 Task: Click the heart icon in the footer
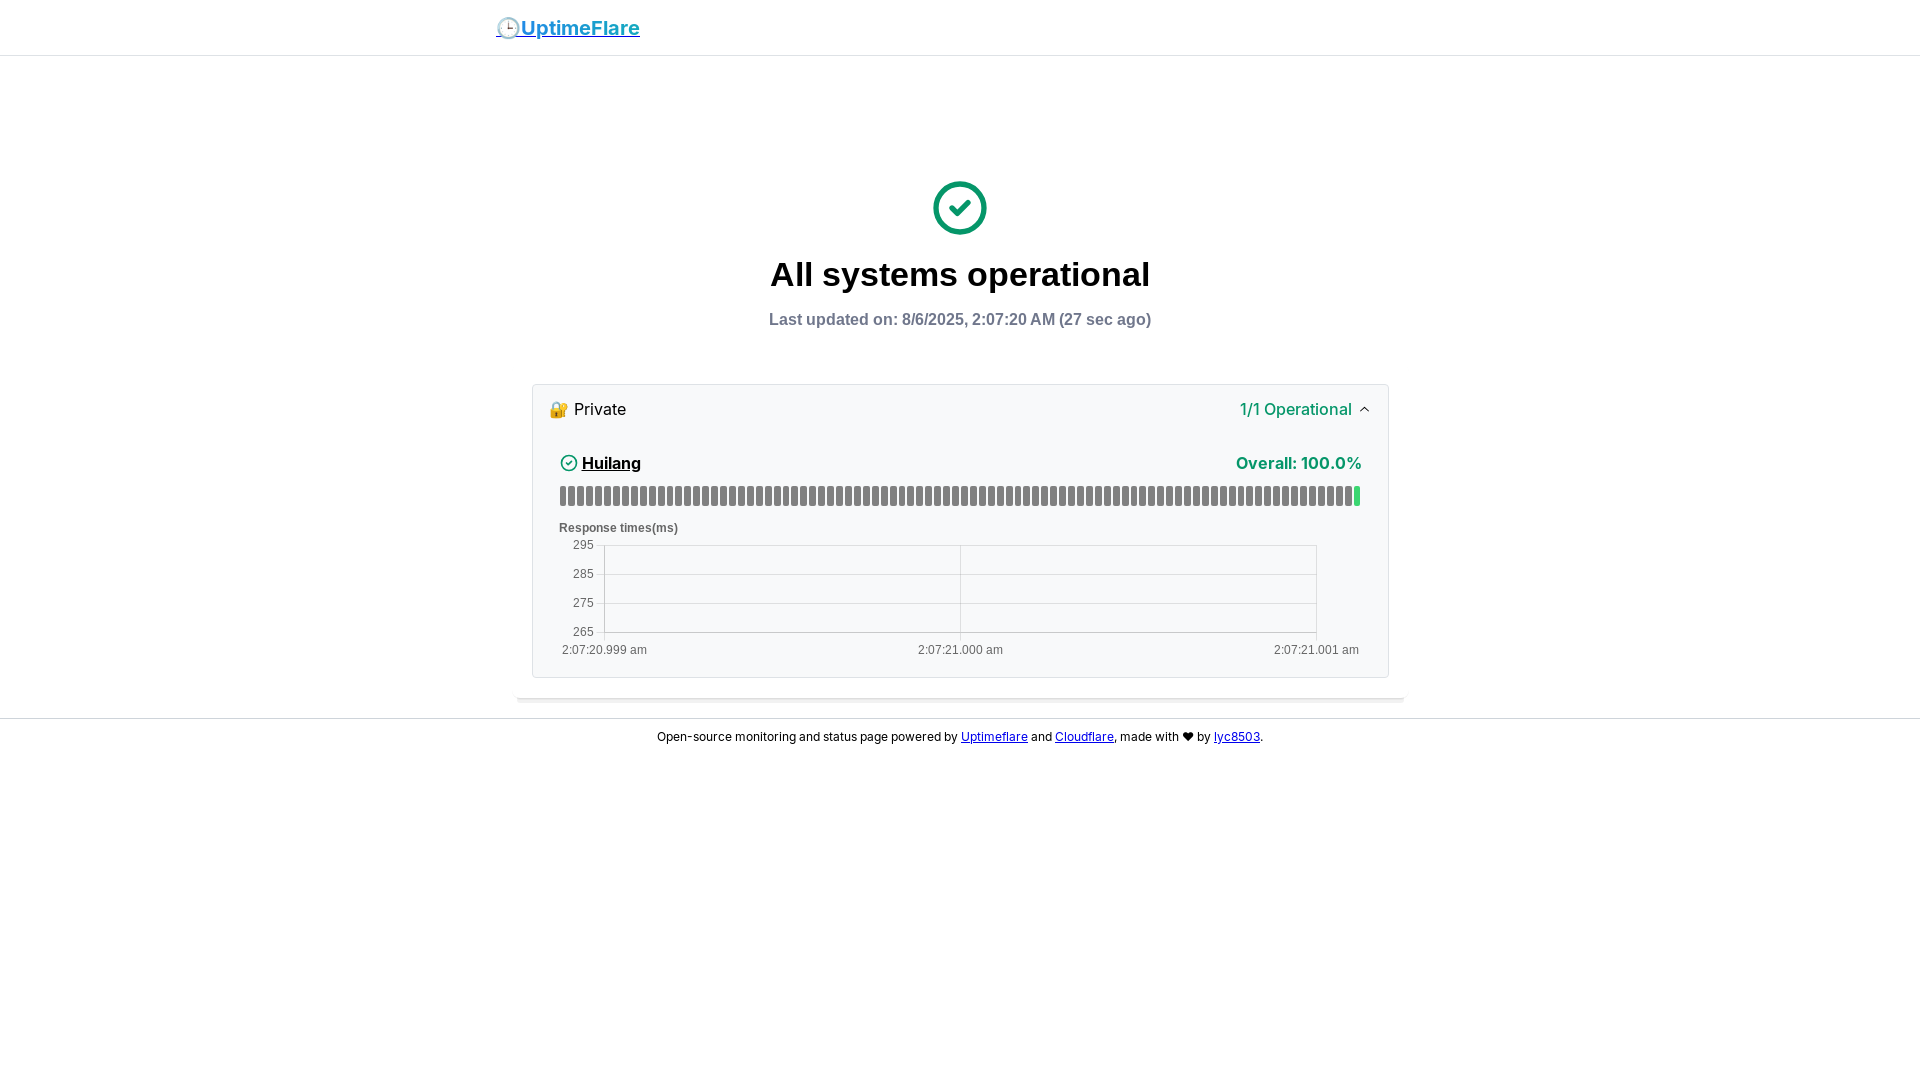coord(1188,737)
